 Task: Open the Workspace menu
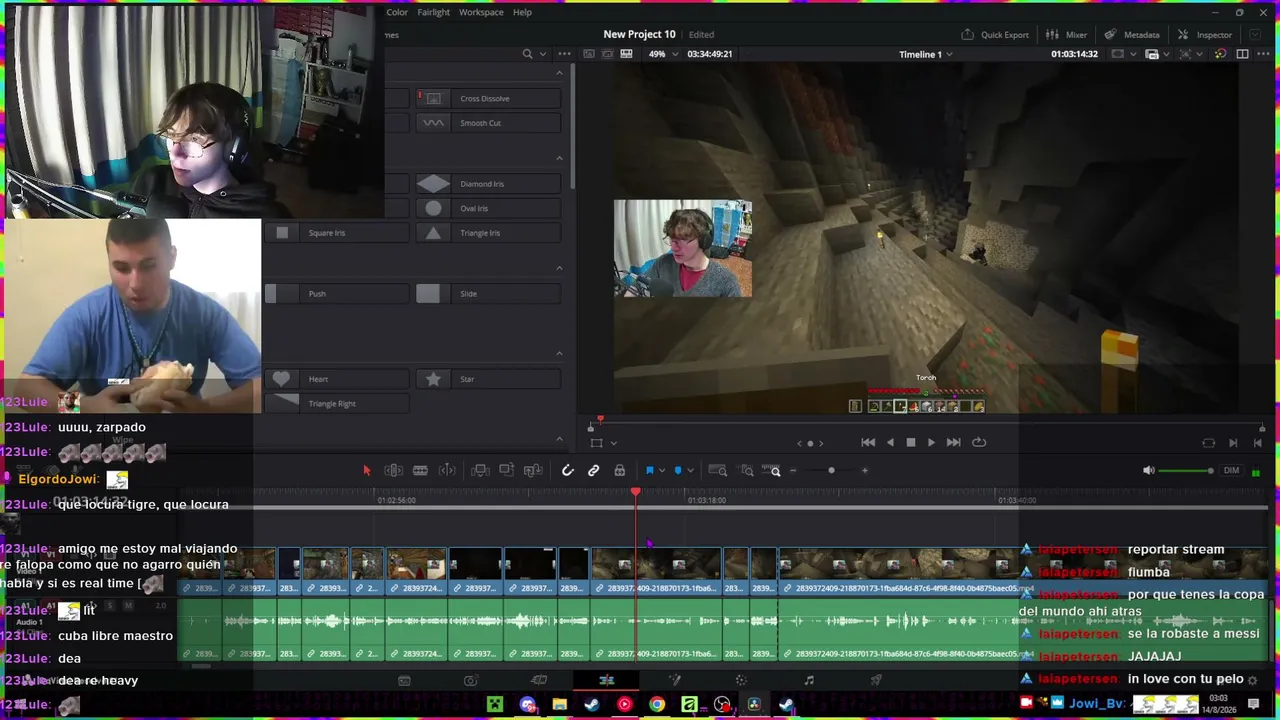(481, 12)
